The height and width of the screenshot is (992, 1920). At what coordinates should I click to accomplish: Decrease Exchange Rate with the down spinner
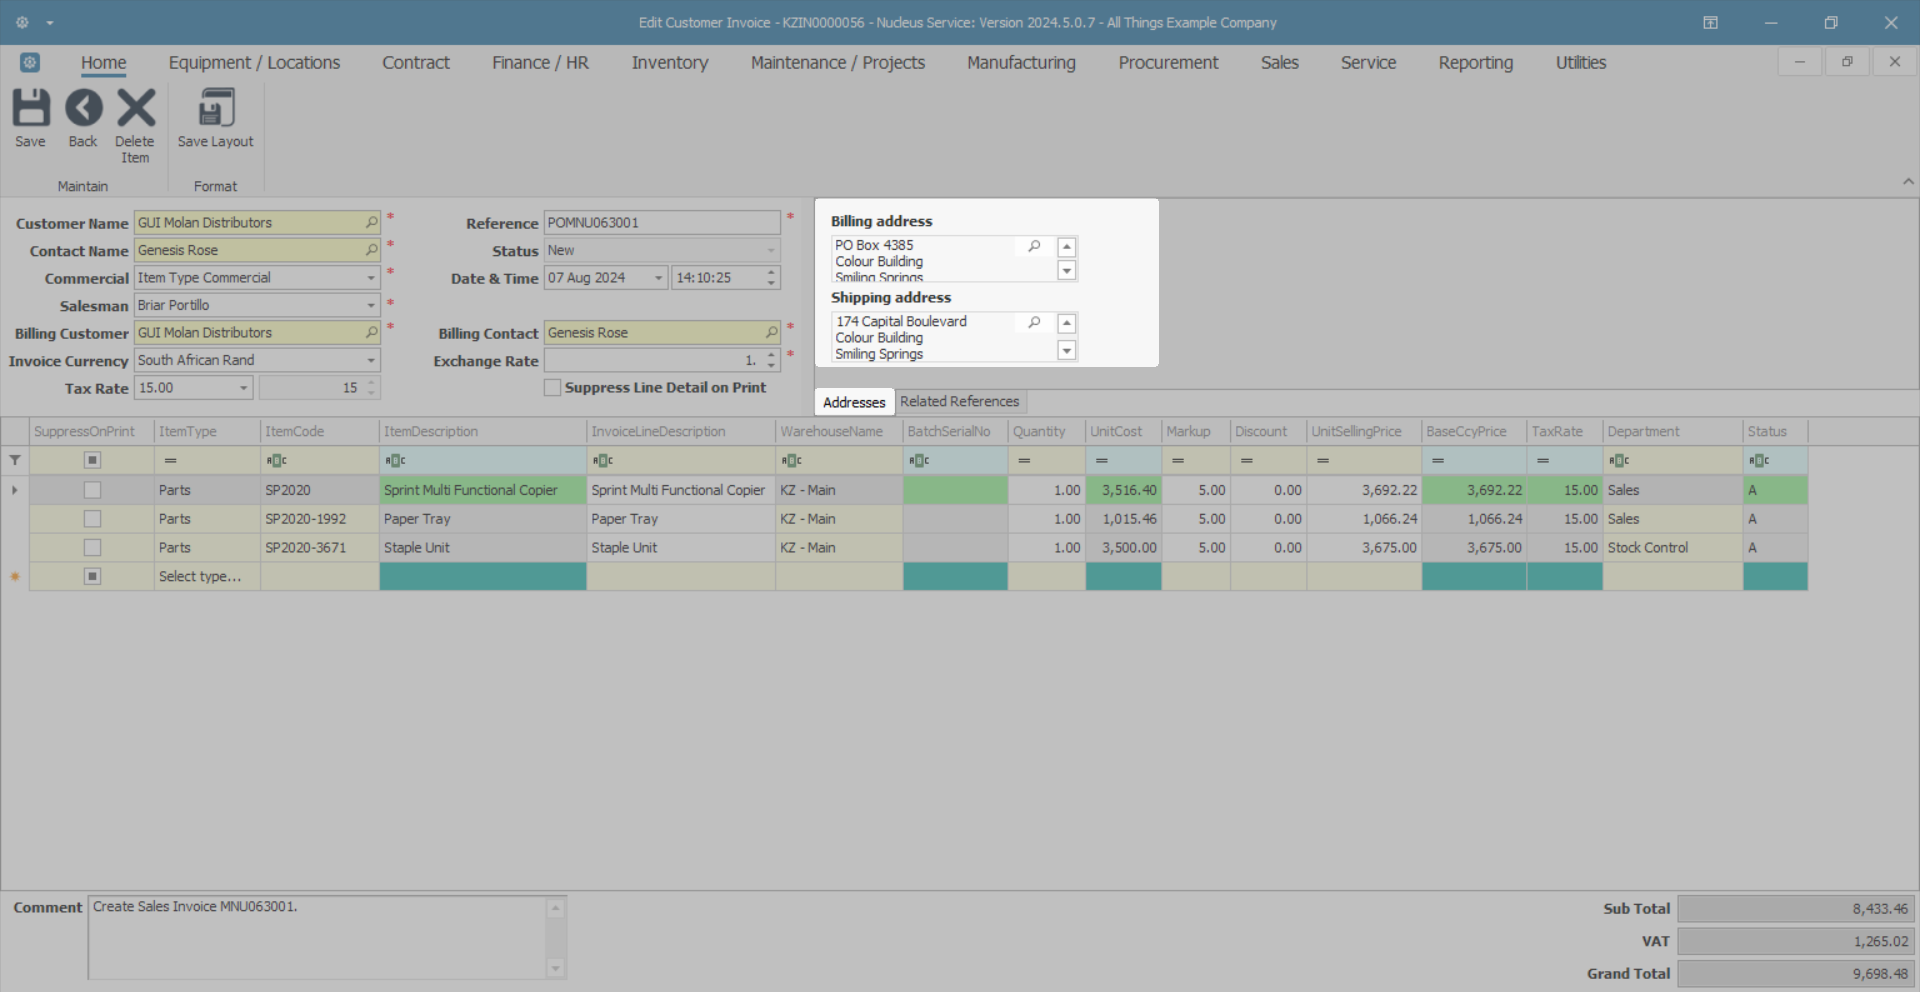pyautogui.click(x=771, y=365)
